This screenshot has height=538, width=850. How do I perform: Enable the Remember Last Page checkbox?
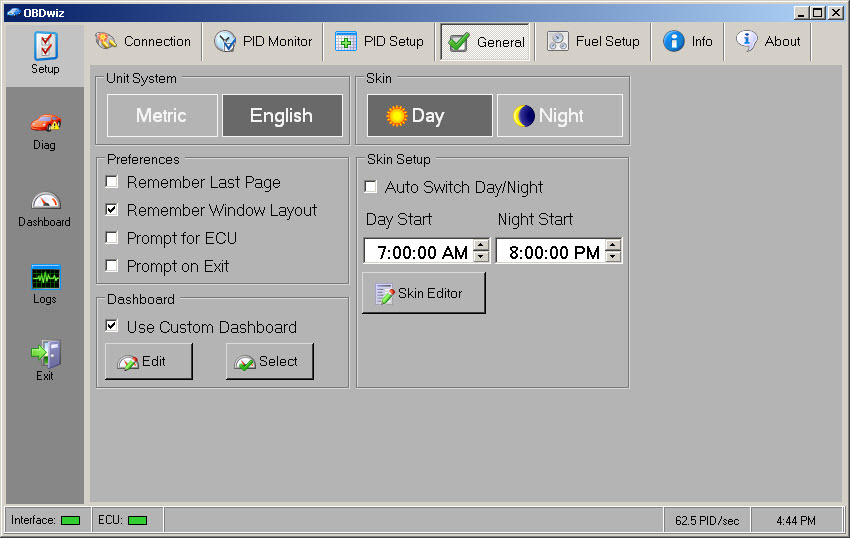[112, 182]
